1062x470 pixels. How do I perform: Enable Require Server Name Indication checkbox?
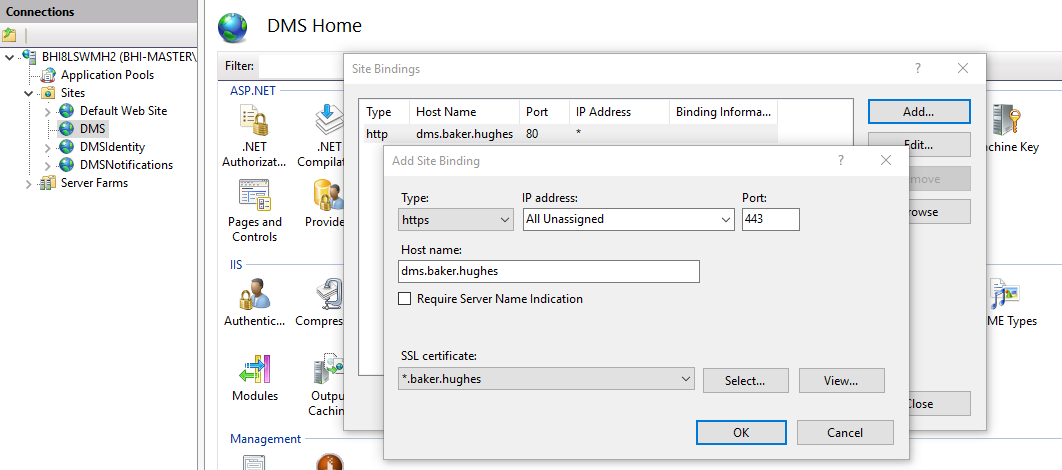click(x=405, y=299)
